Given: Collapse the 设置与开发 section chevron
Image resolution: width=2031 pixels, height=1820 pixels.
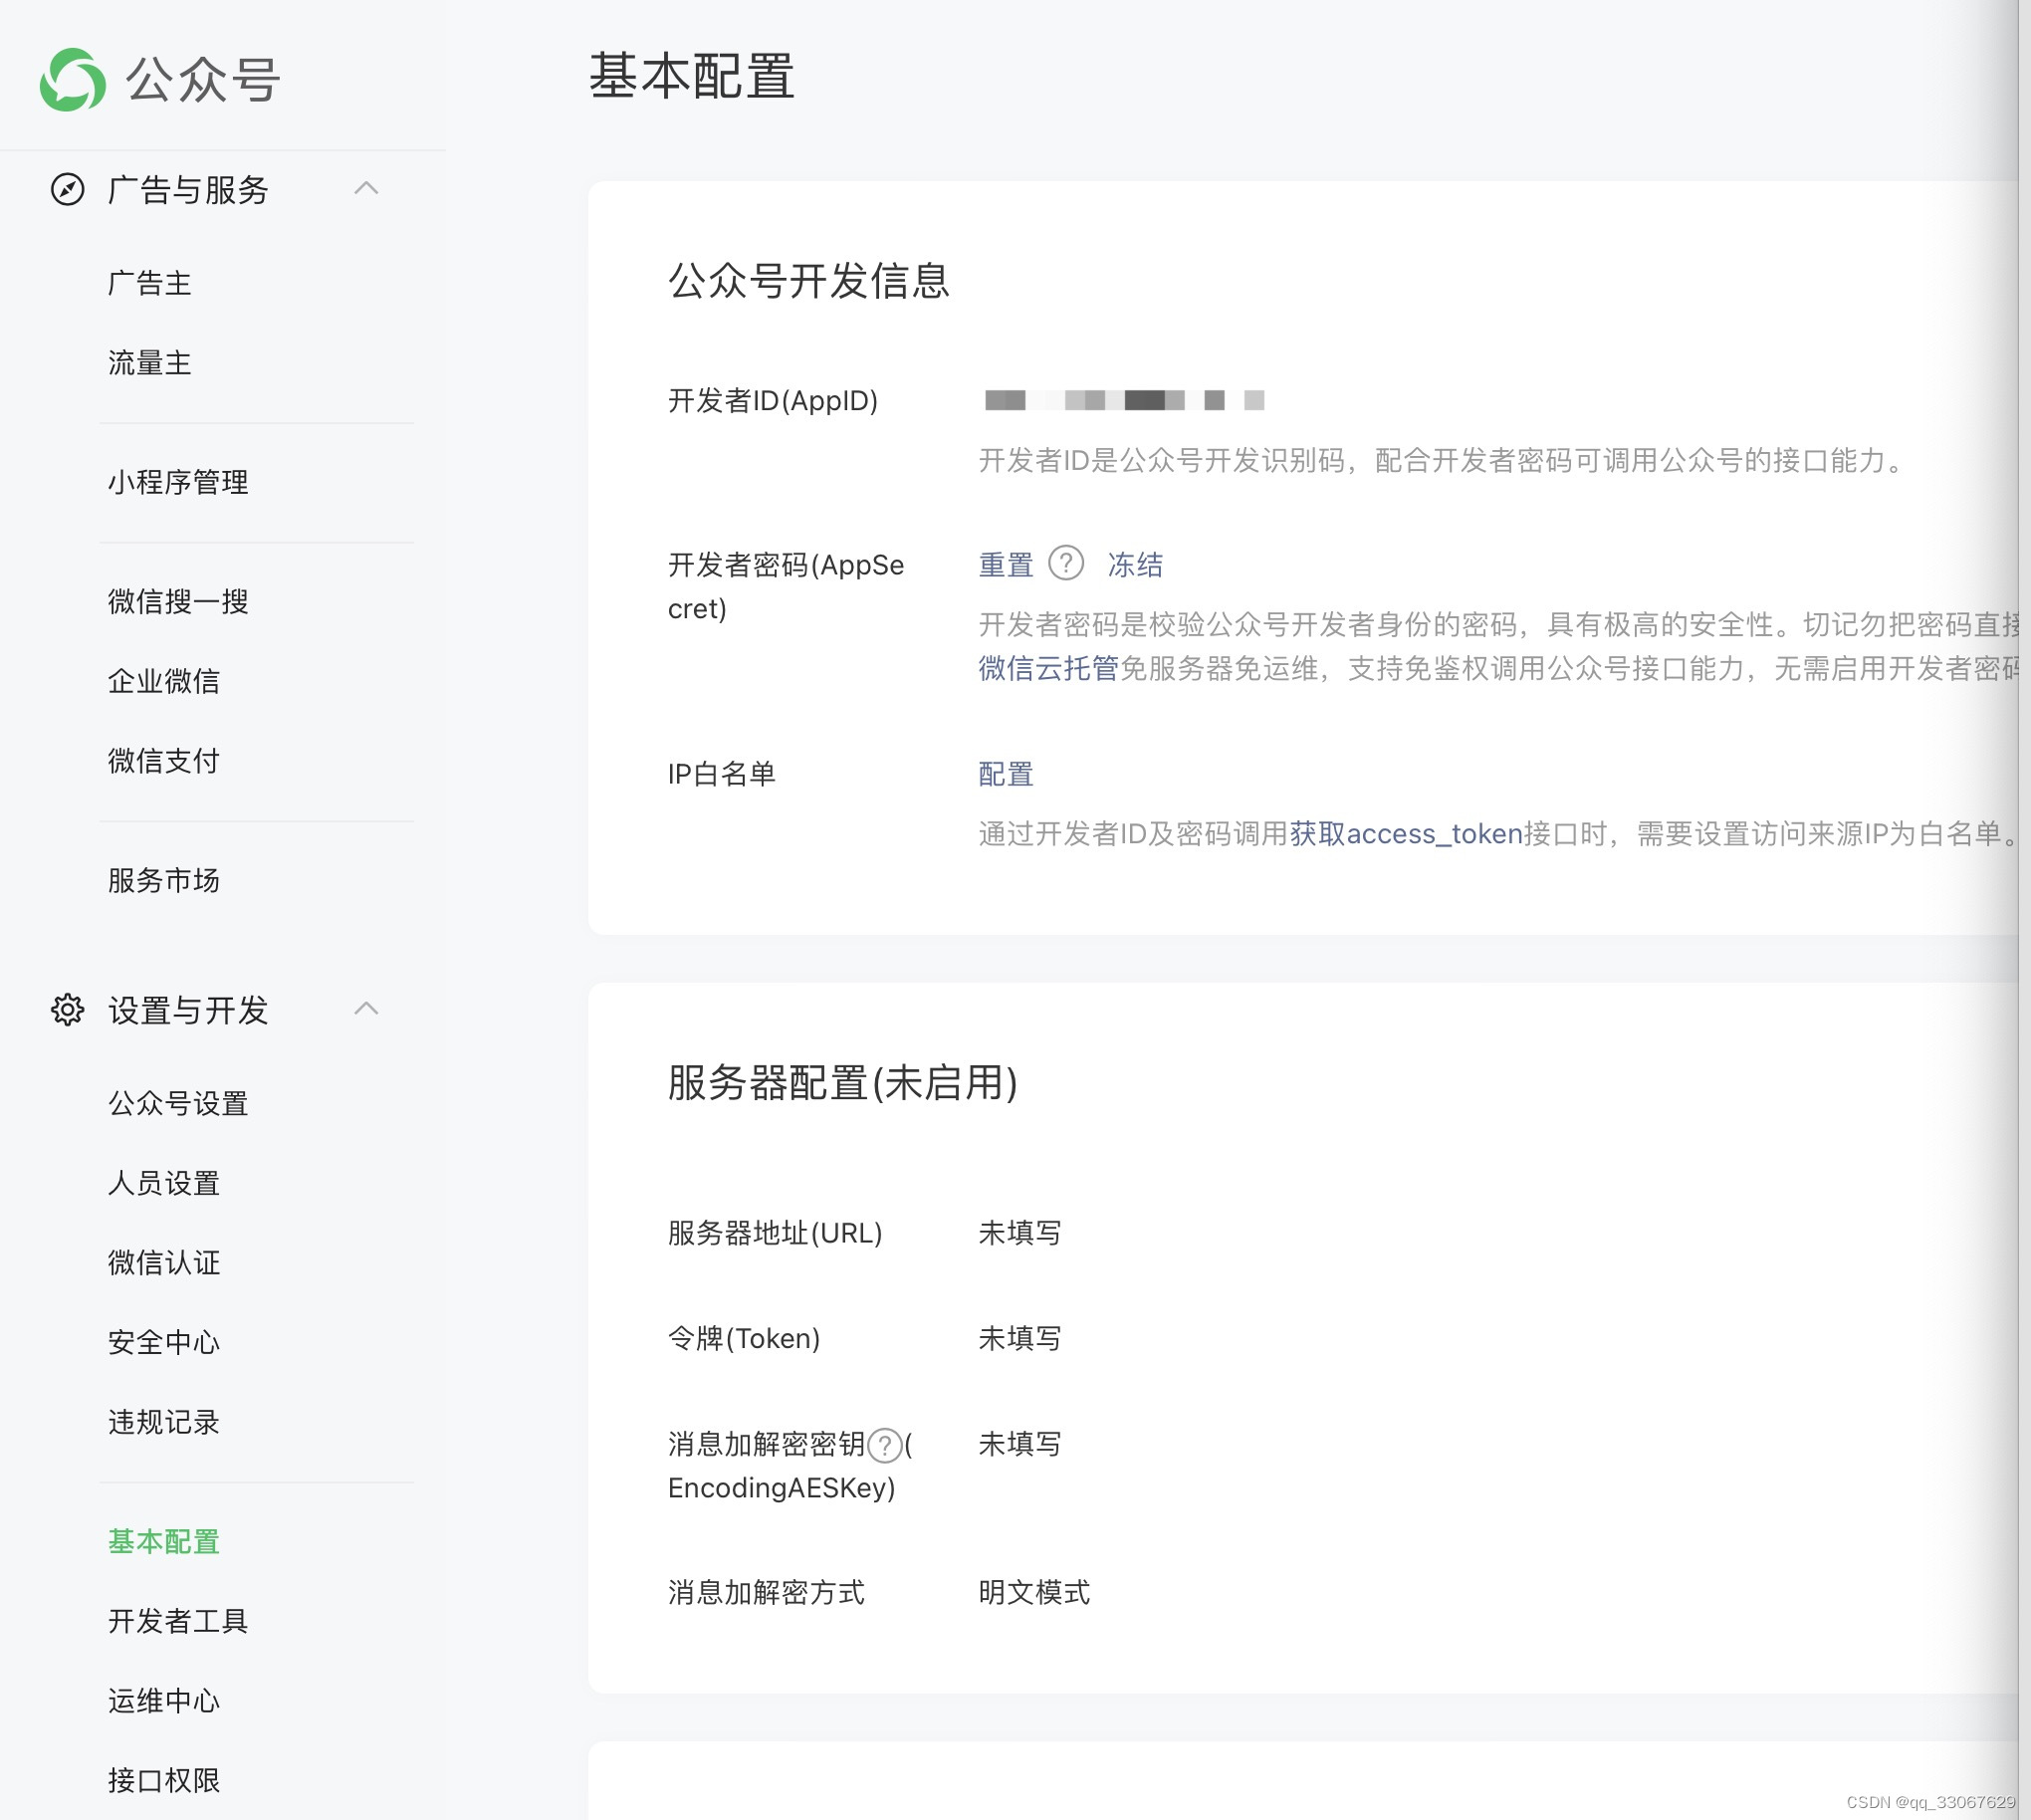Looking at the screenshot, I should pos(366,1009).
